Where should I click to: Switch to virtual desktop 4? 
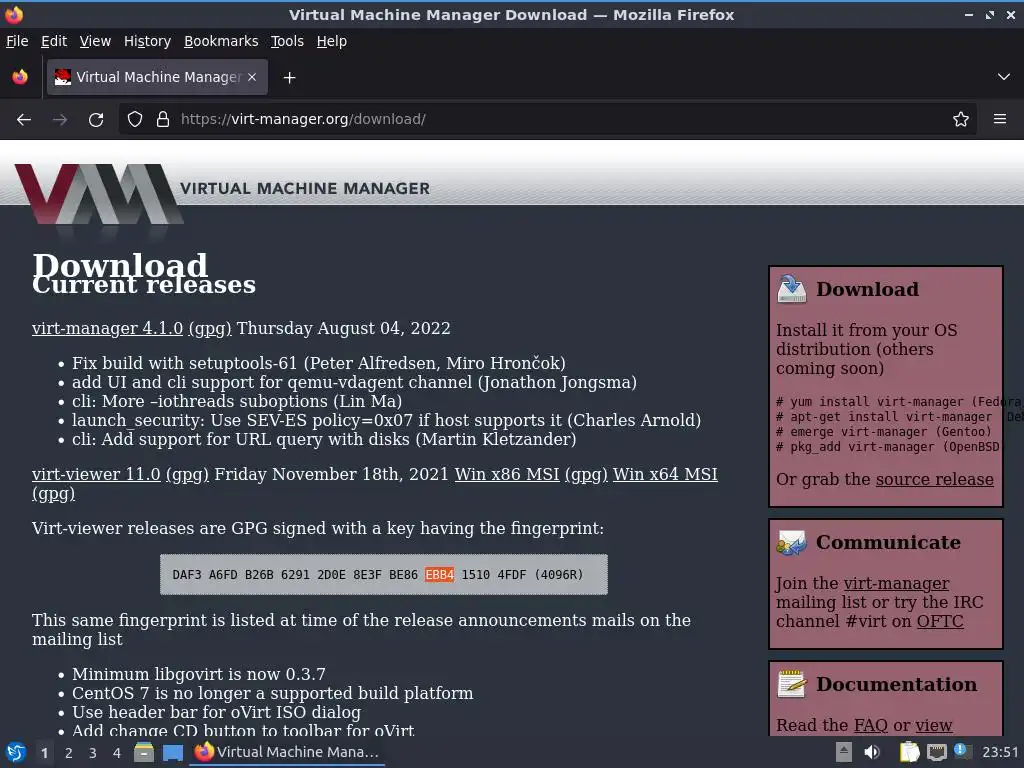pos(117,753)
